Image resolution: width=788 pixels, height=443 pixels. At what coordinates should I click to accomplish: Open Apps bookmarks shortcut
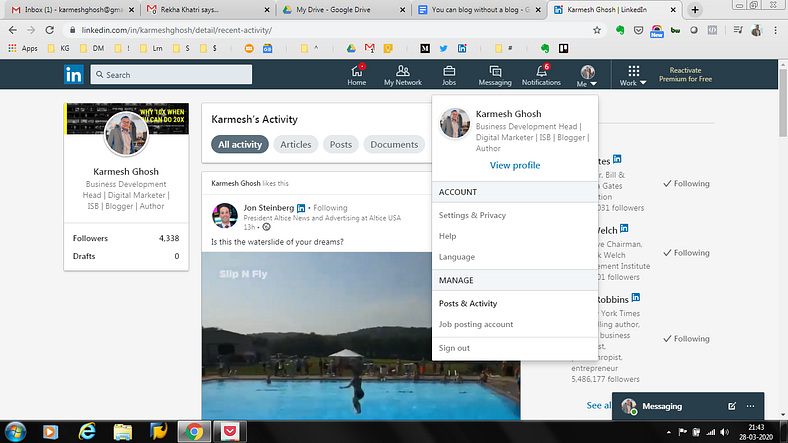[x=23, y=48]
